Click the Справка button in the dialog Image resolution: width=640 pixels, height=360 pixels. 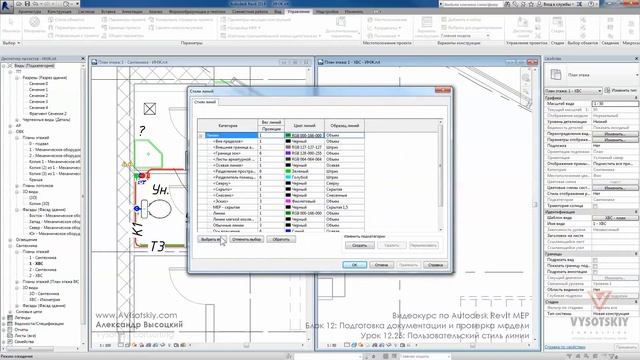point(436,265)
